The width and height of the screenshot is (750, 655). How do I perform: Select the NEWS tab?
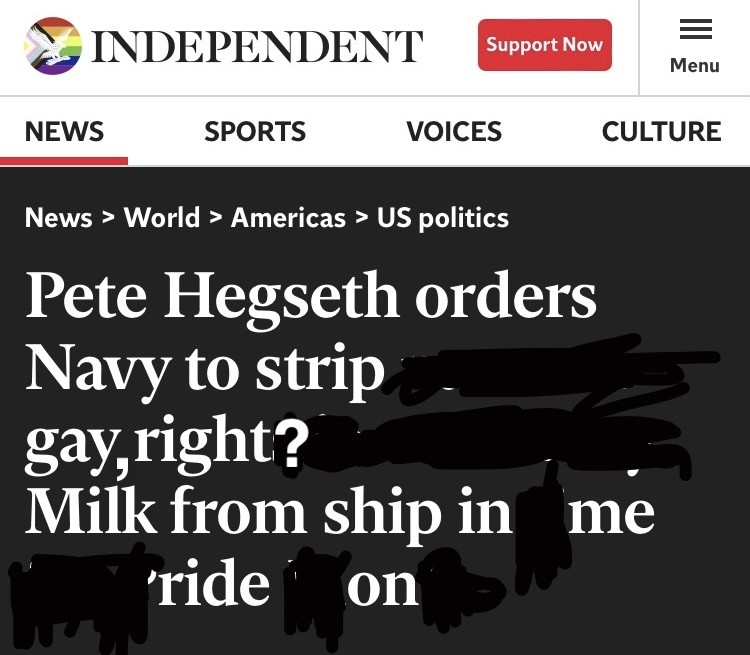point(64,131)
